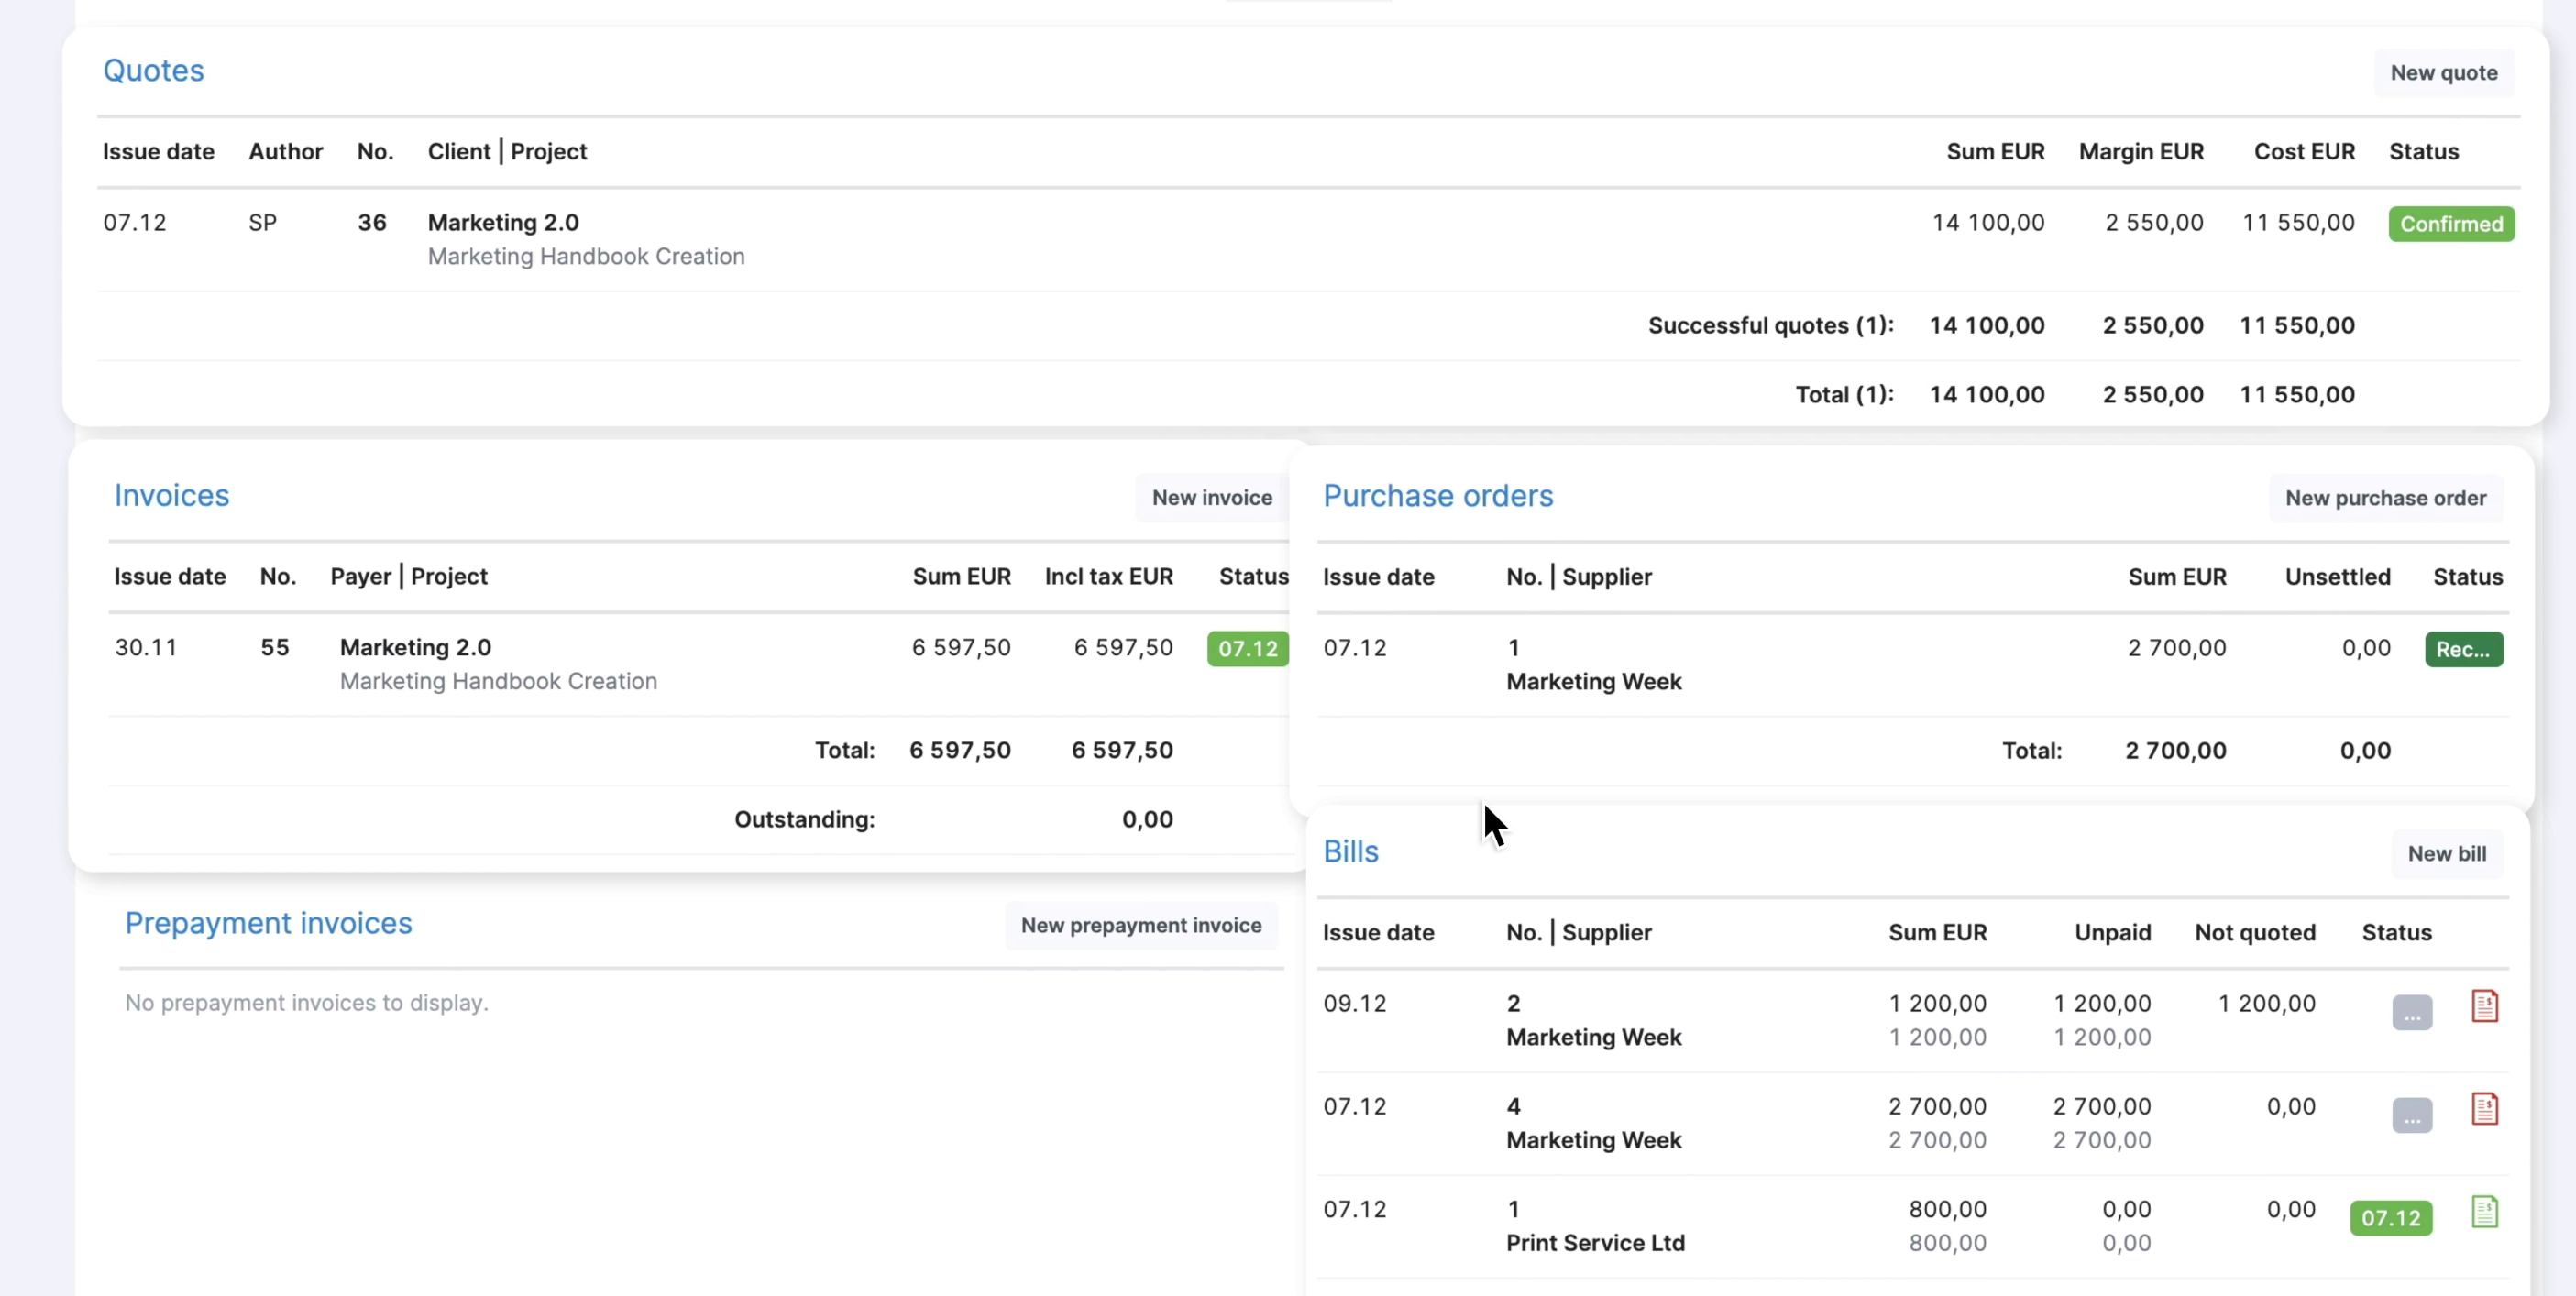
Task: Click the Not quoted column header in Bills
Action: point(2255,933)
